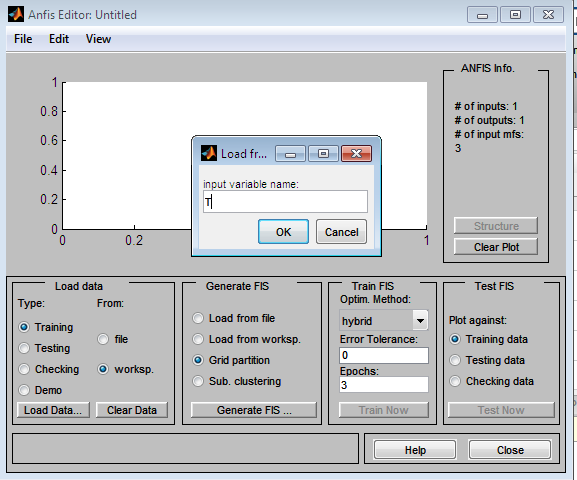Click the '# of outputs: 1' text

pos(489,120)
